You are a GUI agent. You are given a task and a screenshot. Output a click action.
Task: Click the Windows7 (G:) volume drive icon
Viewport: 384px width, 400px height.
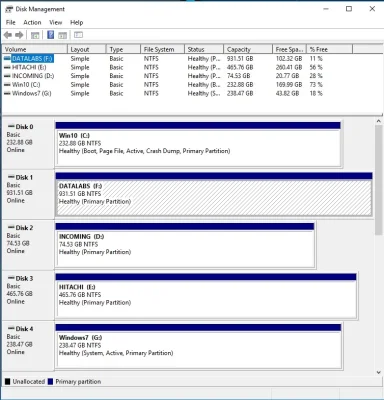7,93
